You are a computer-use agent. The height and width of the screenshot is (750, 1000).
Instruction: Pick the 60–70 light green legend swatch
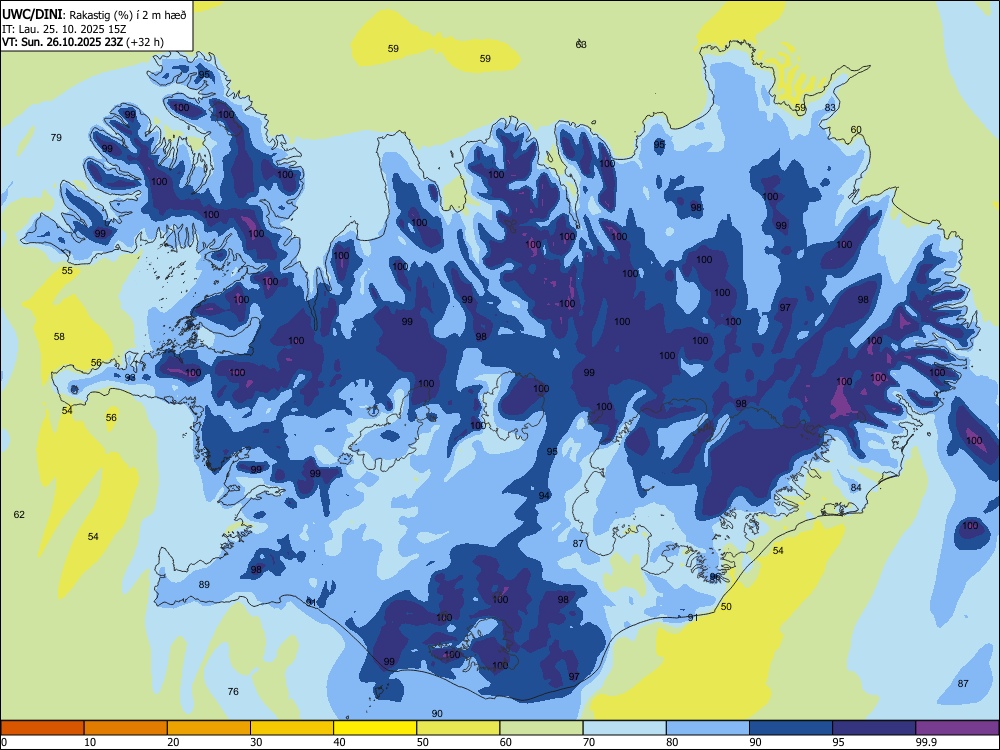tap(541, 728)
